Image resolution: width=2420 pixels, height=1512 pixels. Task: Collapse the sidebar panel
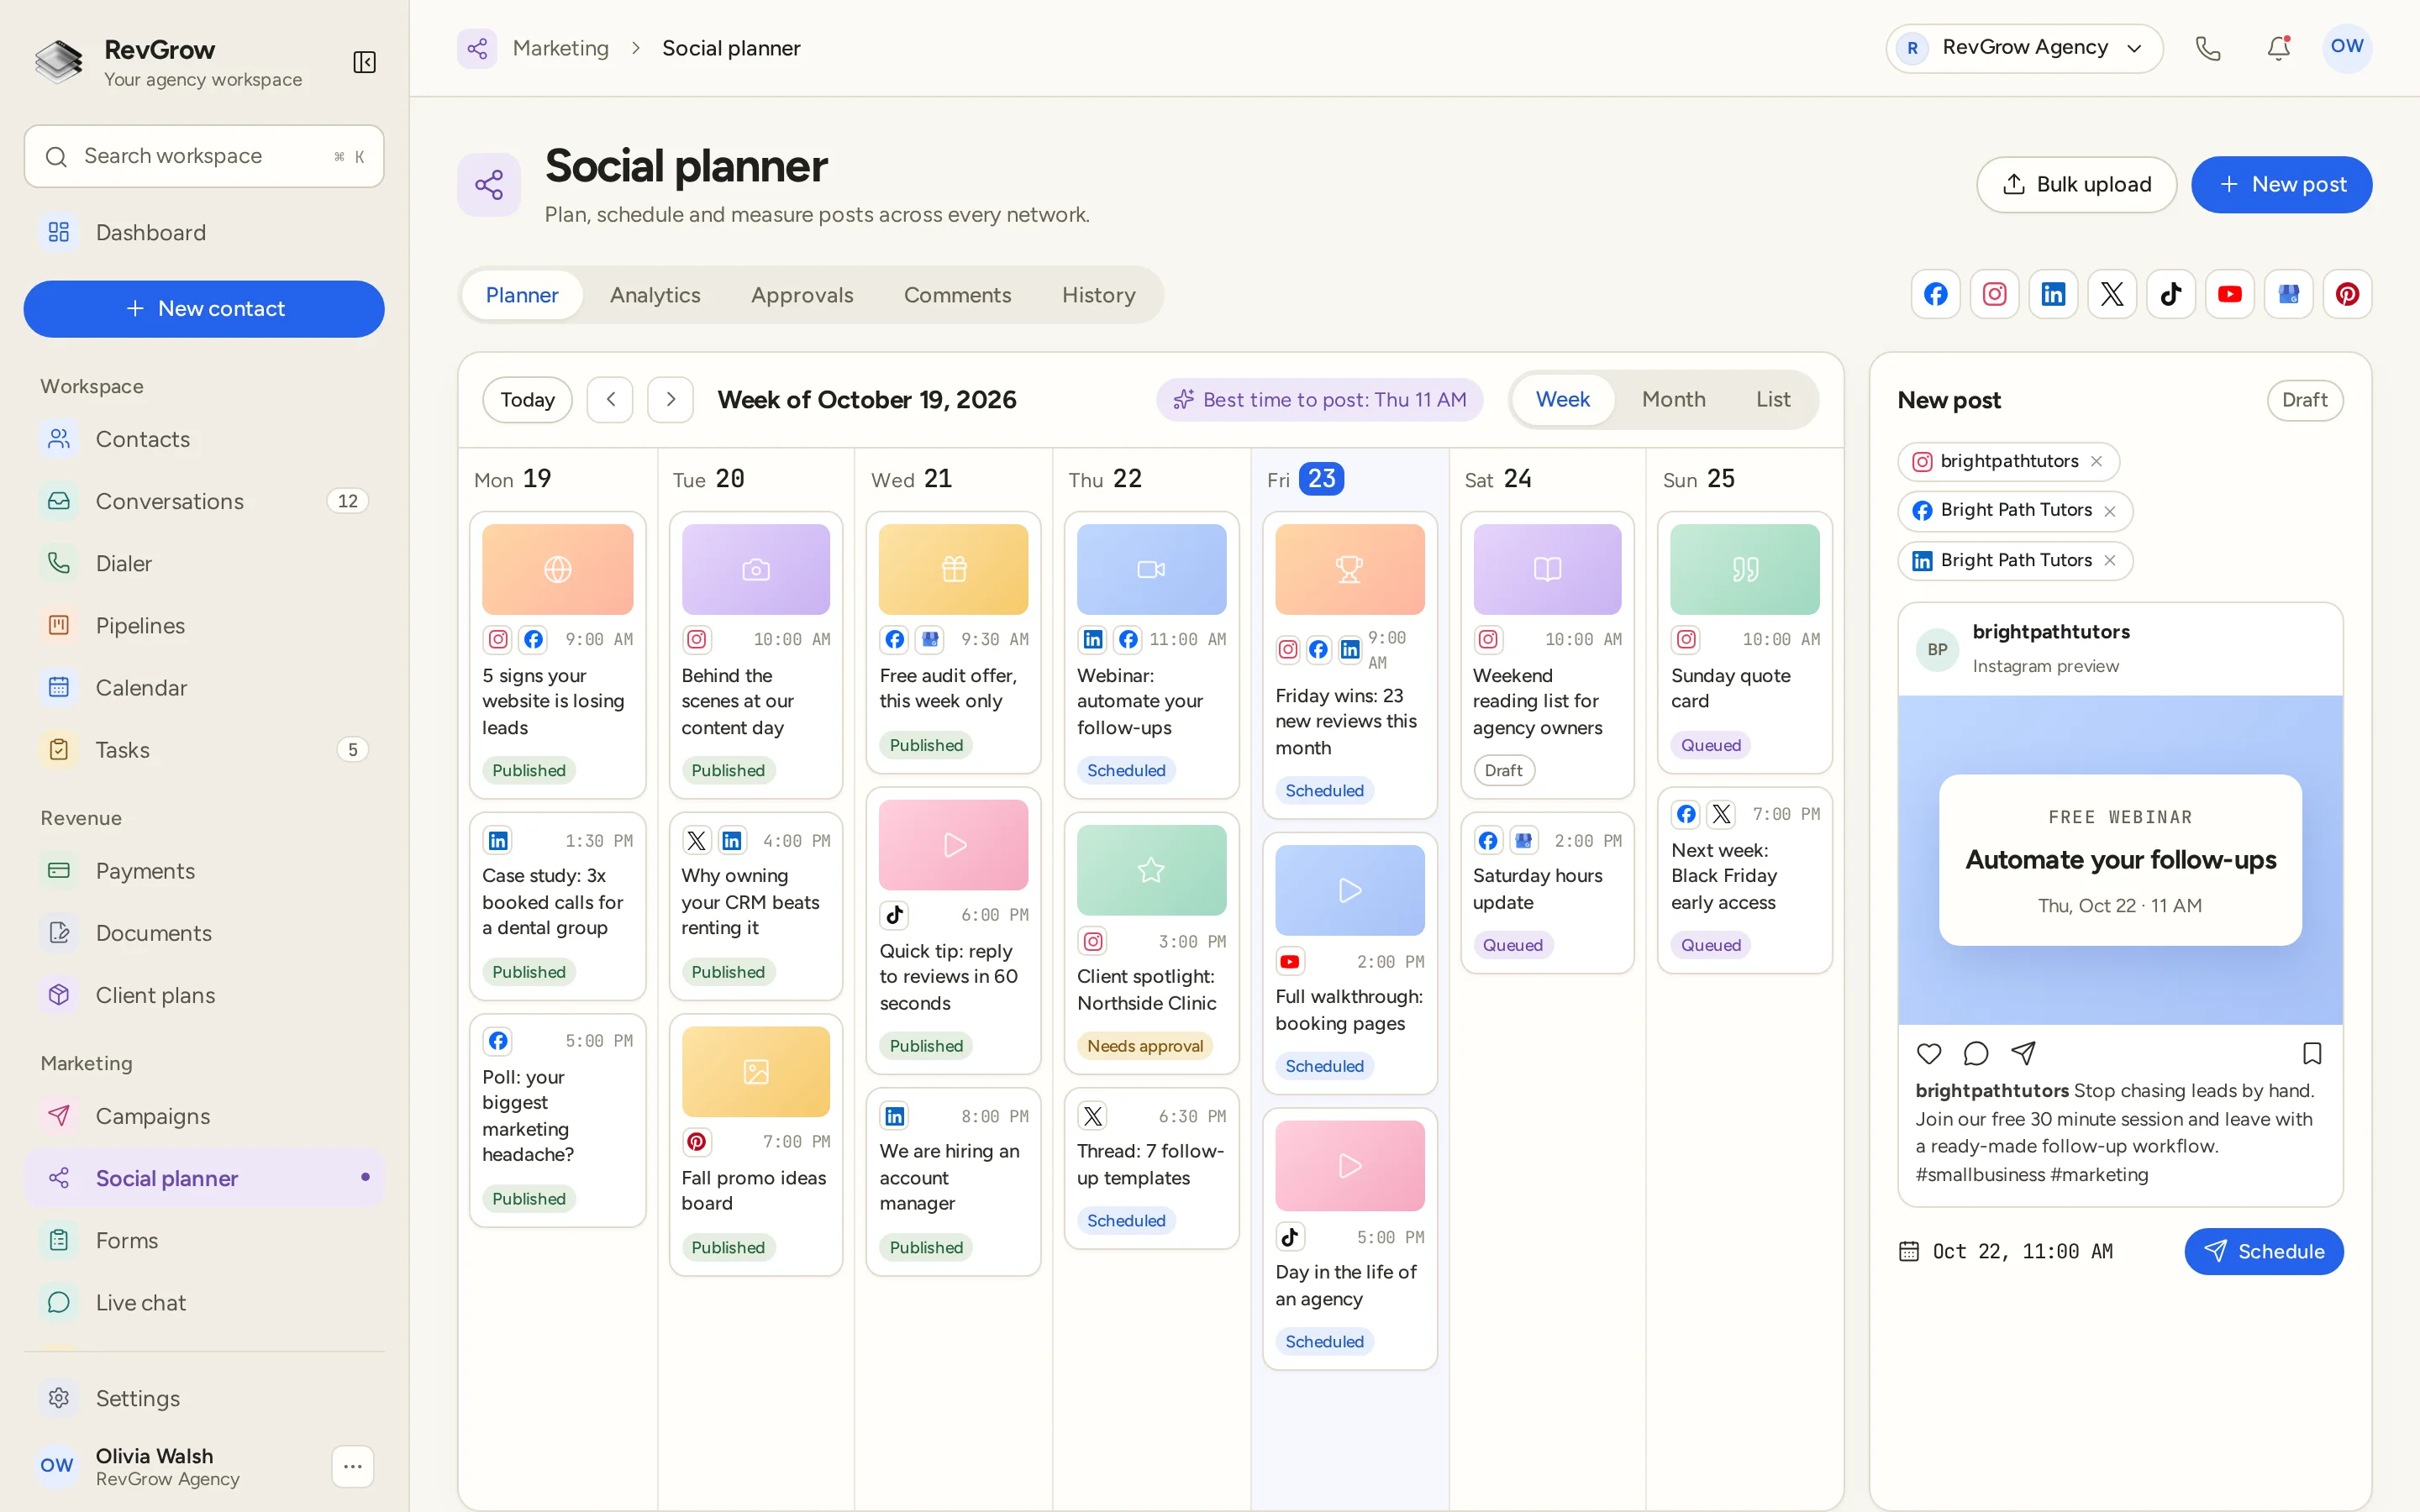(x=364, y=62)
